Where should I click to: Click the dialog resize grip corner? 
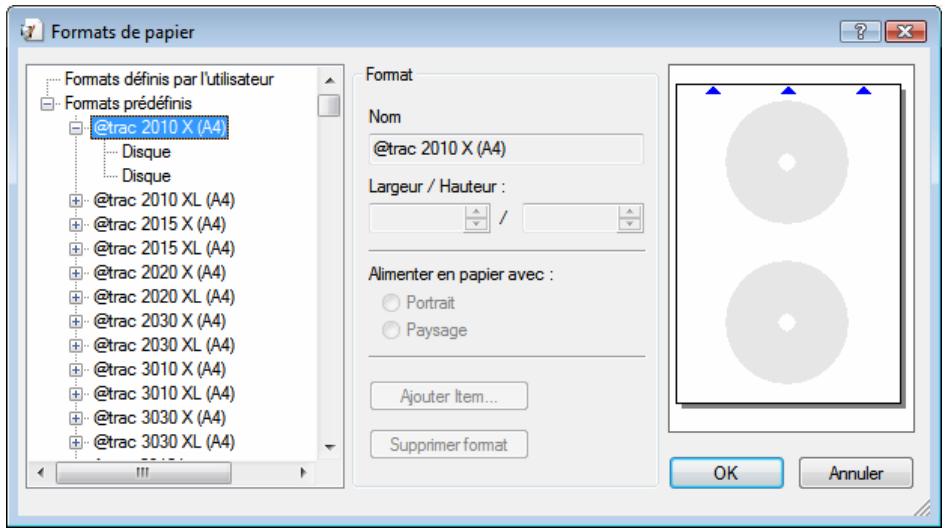[923, 508]
